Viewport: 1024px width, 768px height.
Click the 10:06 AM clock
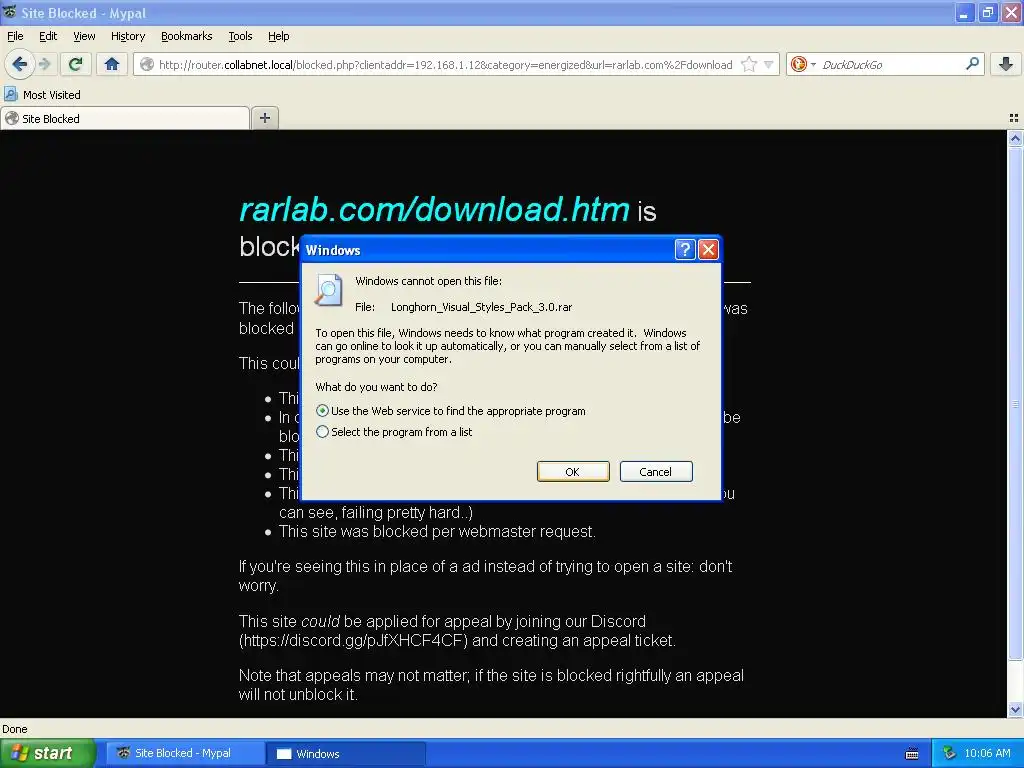pos(987,754)
